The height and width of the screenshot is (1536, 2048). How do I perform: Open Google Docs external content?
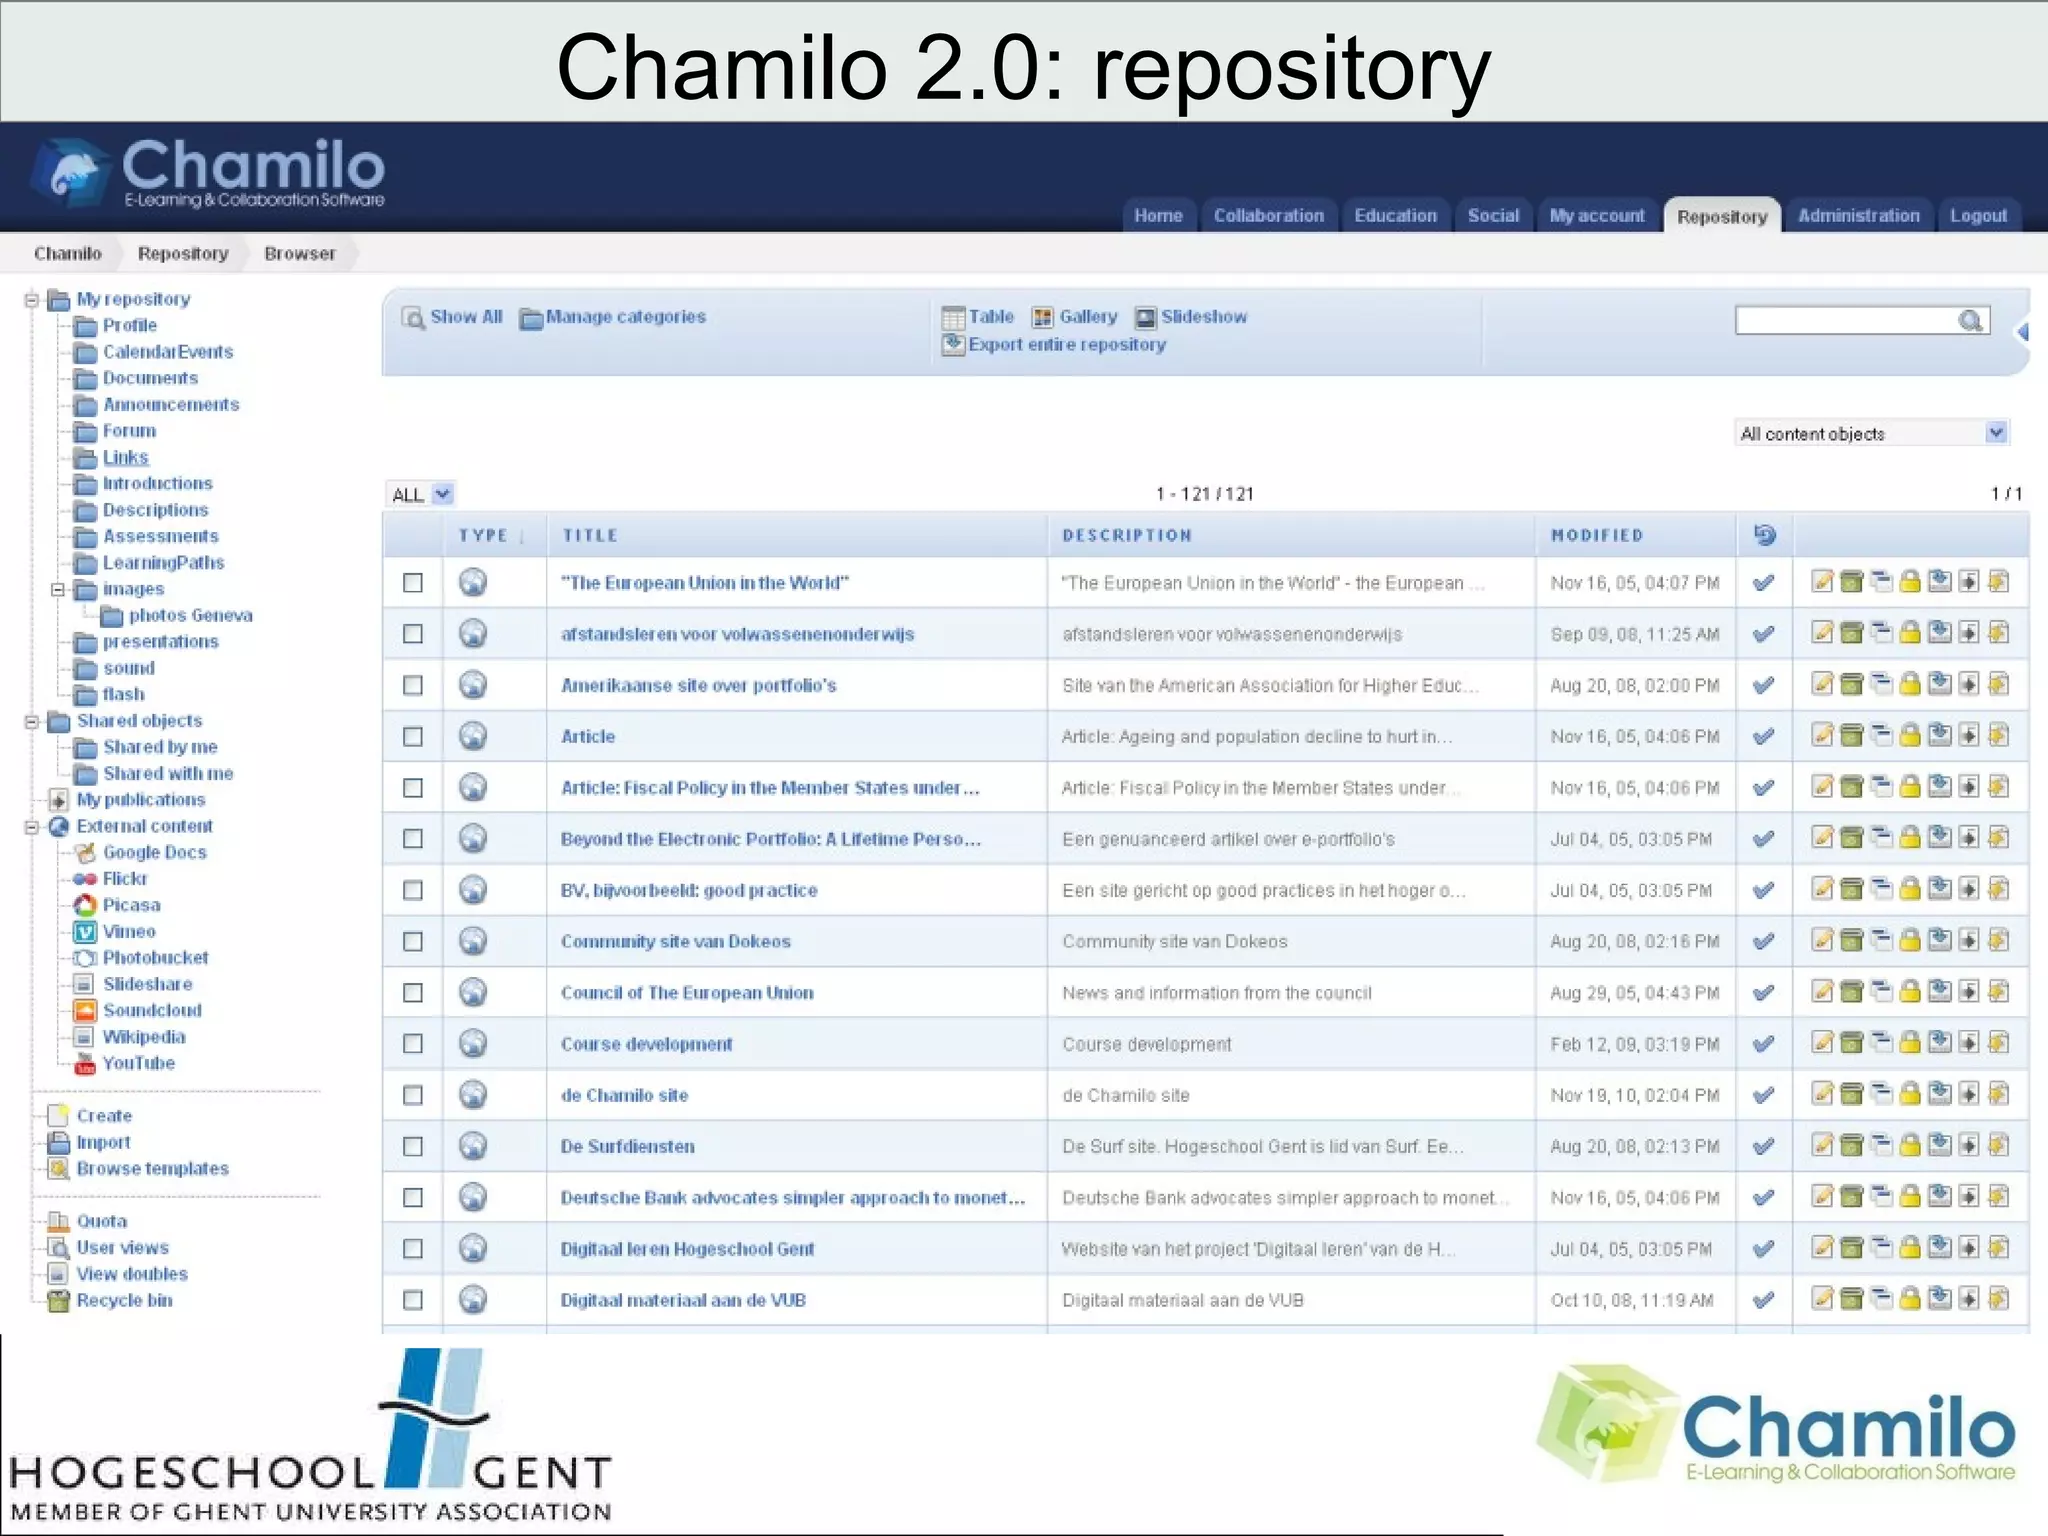tap(154, 852)
